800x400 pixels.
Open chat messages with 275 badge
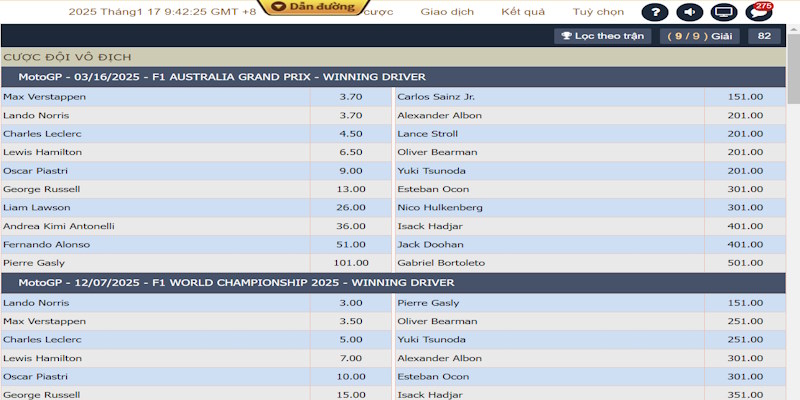[x=759, y=11]
